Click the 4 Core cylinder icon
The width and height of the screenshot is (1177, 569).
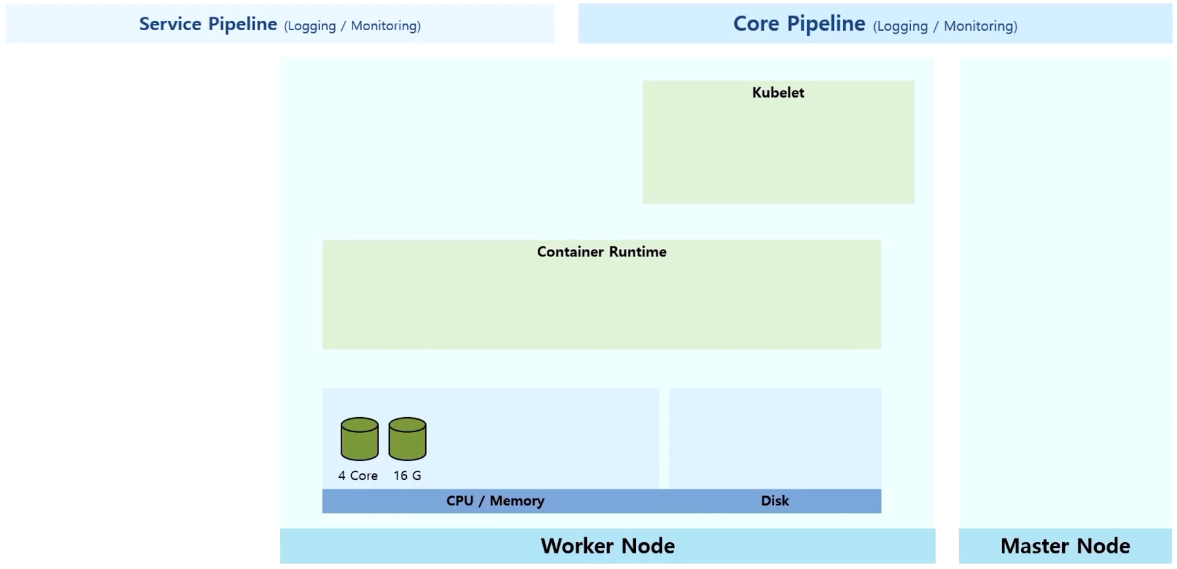click(x=360, y=438)
